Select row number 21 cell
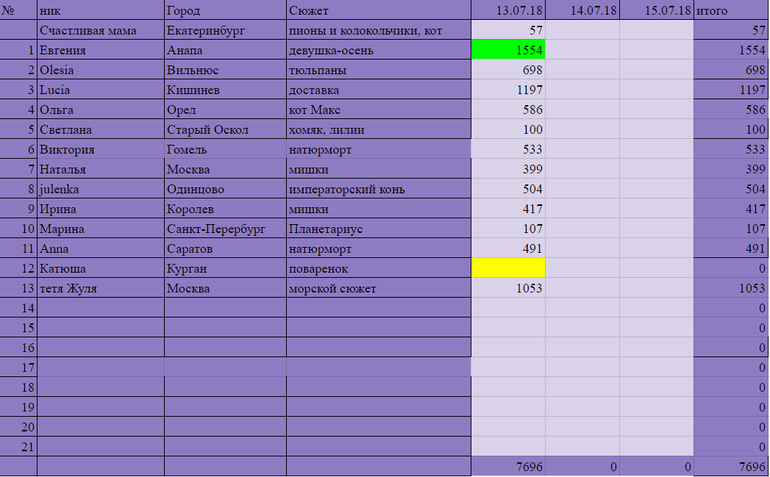 pos(19,446)
